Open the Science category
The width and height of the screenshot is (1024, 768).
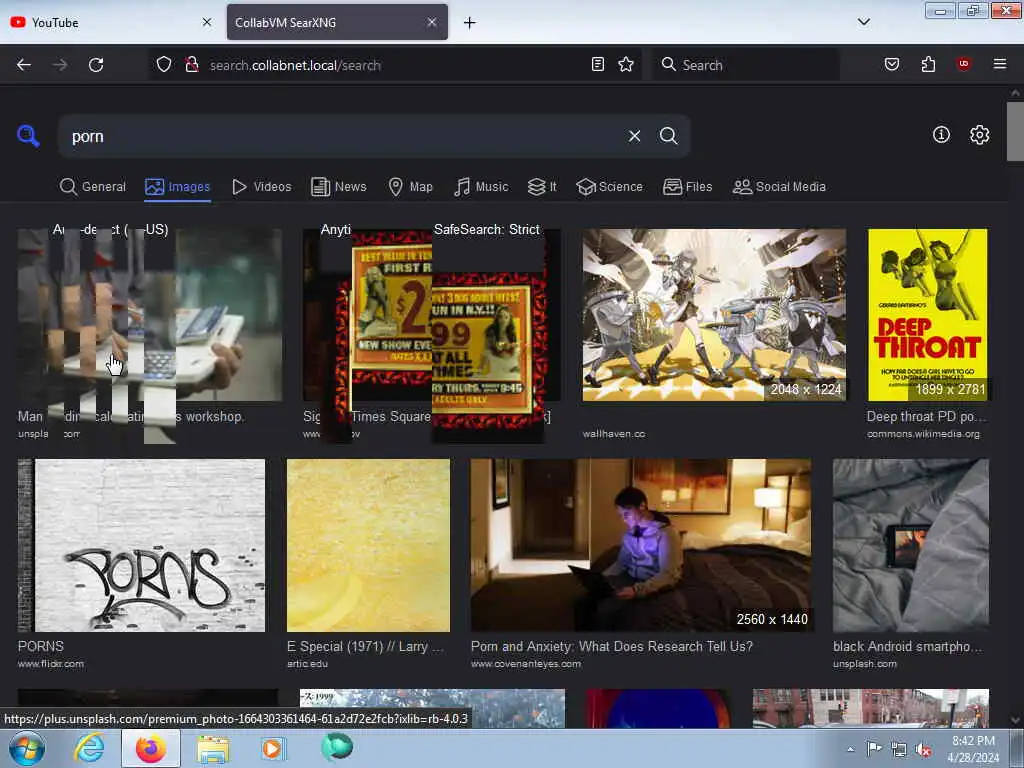coord(609,187)
